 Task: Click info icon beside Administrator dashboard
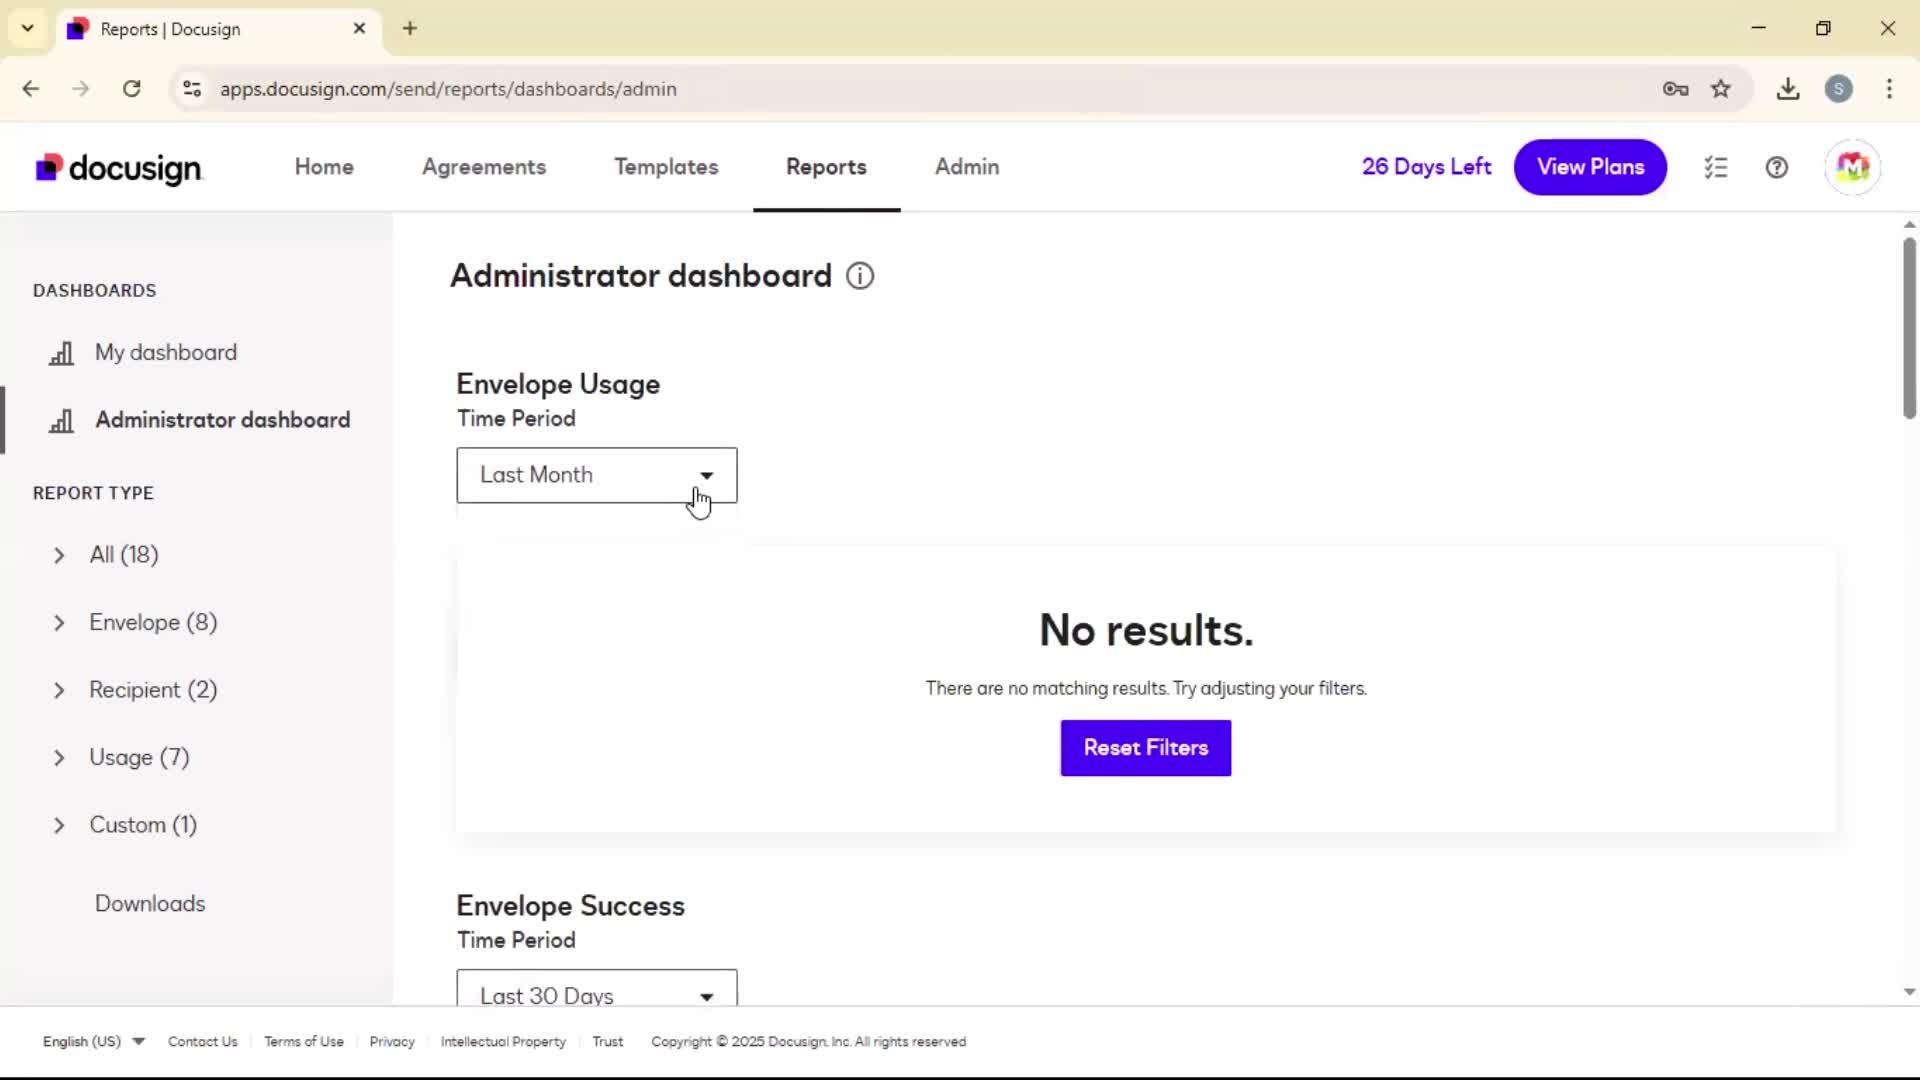[860, 276]
